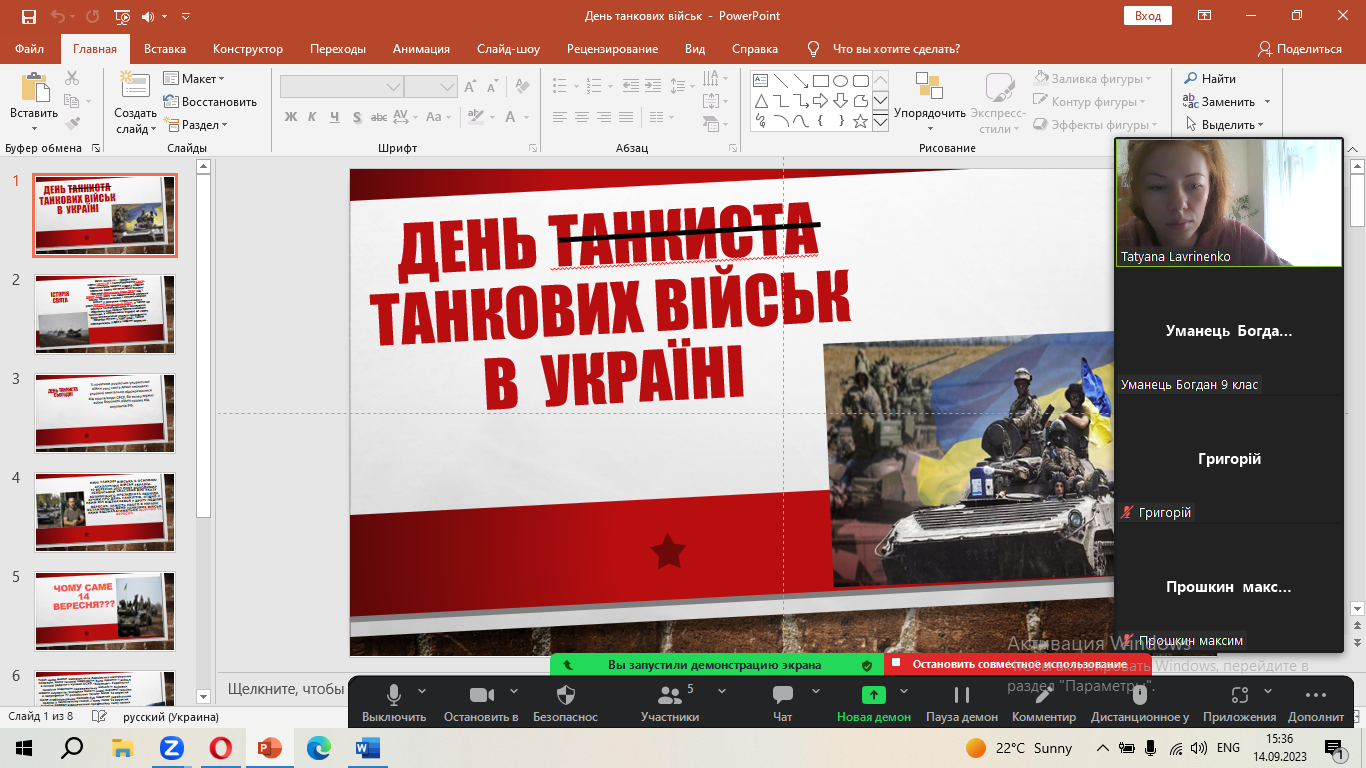Click Найти to find text
The width and height of the screenshot is (1366, 768).
(1210, 79)
